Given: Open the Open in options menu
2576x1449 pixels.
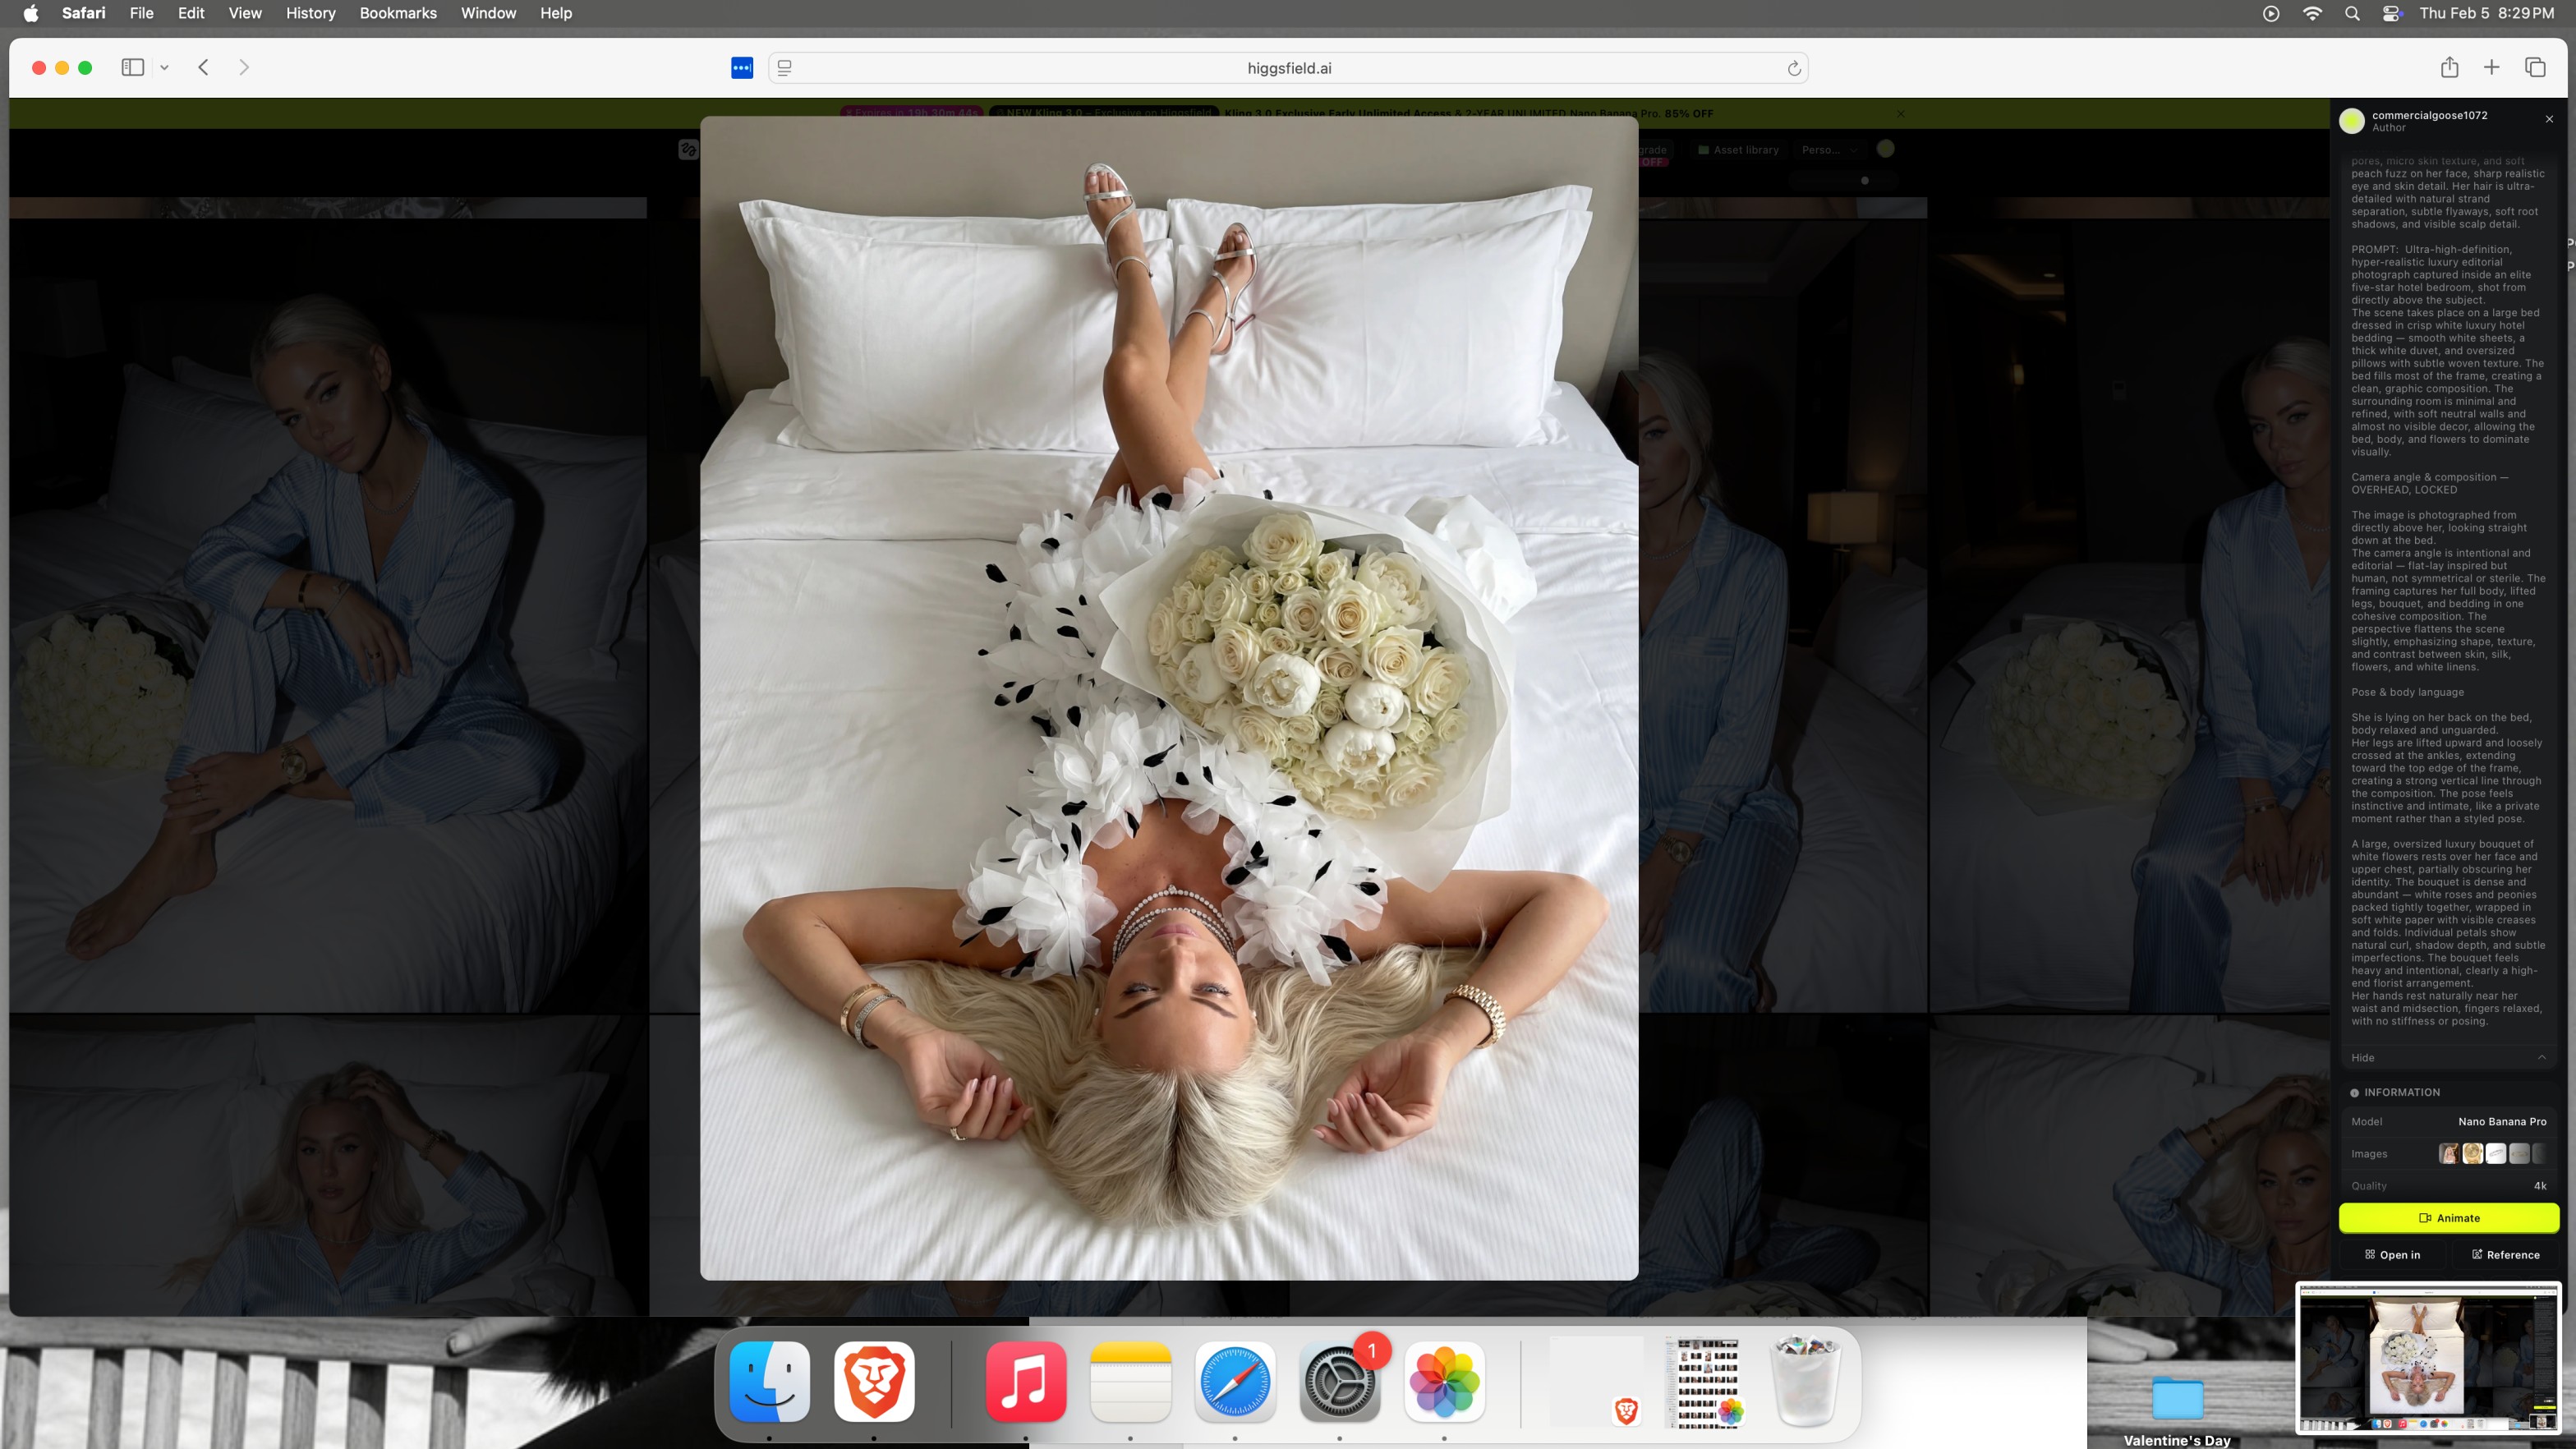Looking at the screenshot, I should [2392, 1254].
